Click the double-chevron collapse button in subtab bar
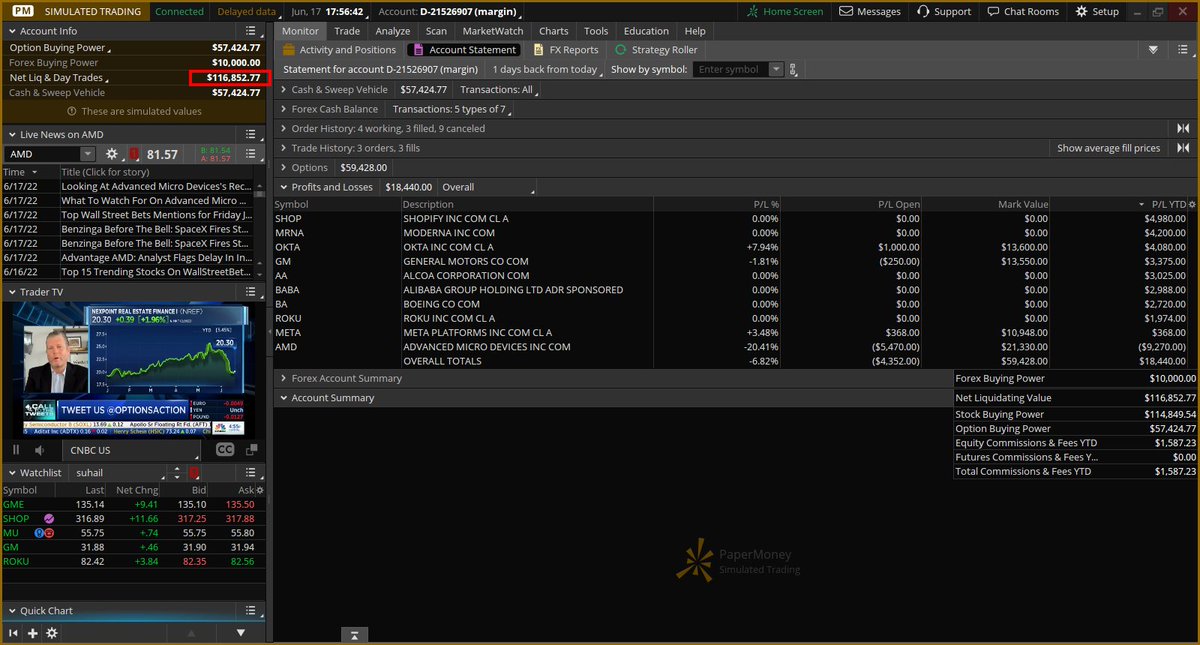 click(1153, 49)
